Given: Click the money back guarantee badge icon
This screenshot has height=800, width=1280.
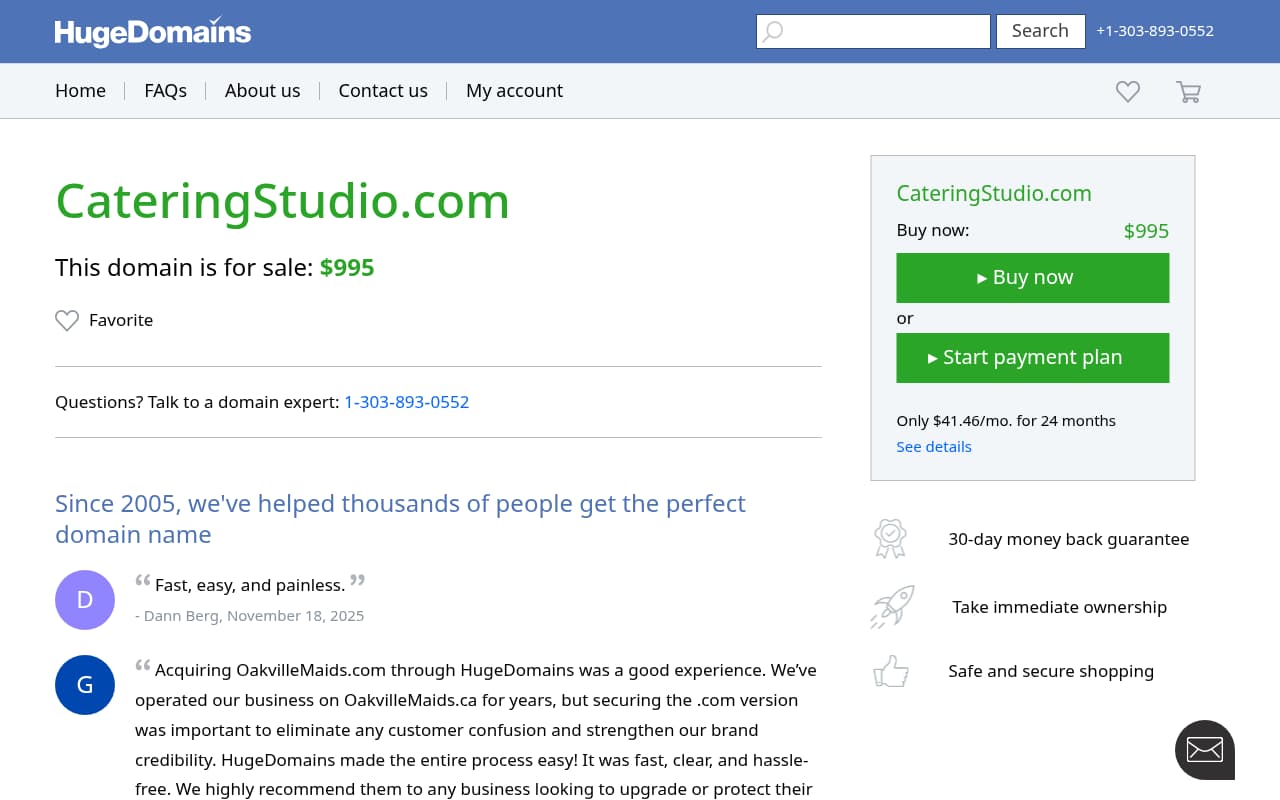Looking at the screenshot, I should 890,538.
